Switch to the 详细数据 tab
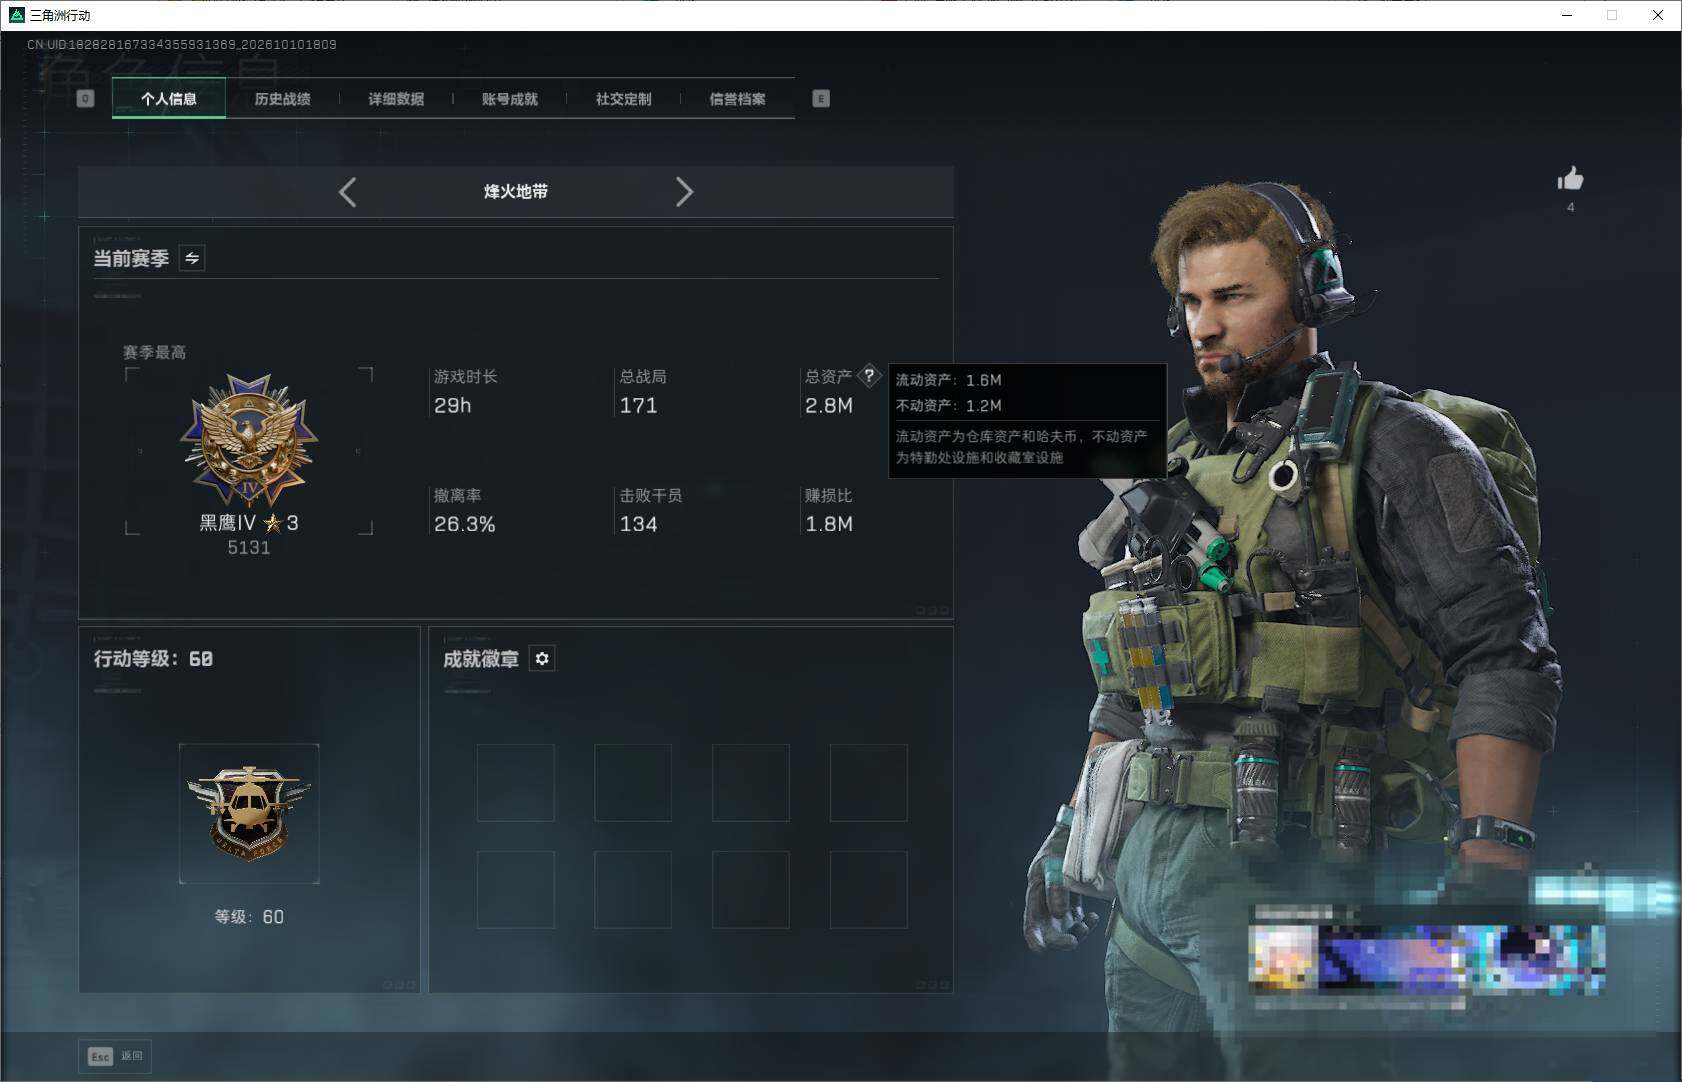 (396, 99)
